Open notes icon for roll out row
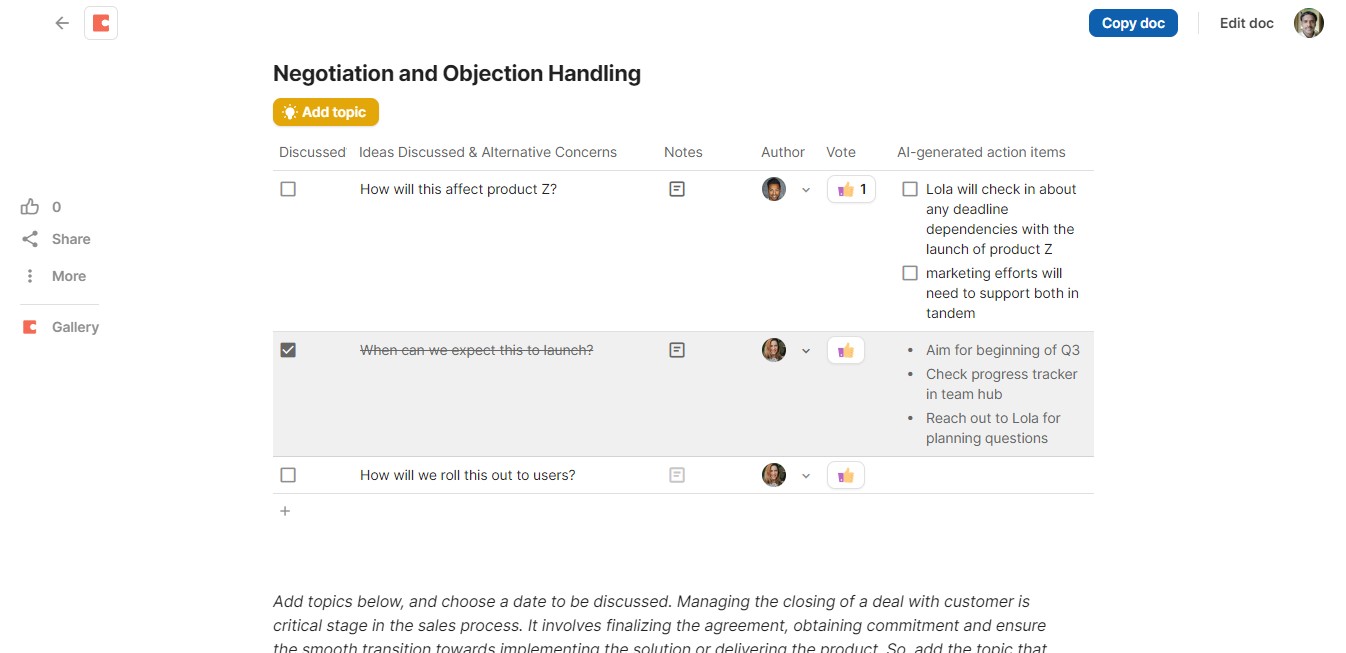This screenshot has height=653, width=1346. (x=677, y=475)
